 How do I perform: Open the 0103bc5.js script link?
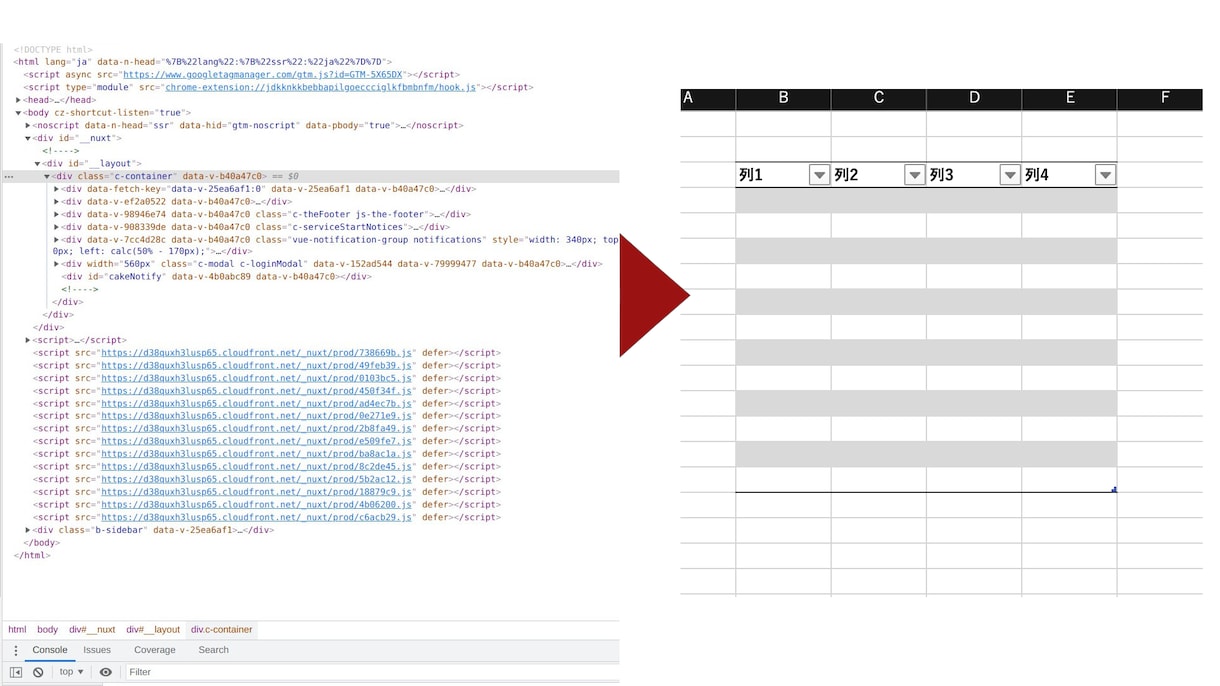(x=256, y=378)
